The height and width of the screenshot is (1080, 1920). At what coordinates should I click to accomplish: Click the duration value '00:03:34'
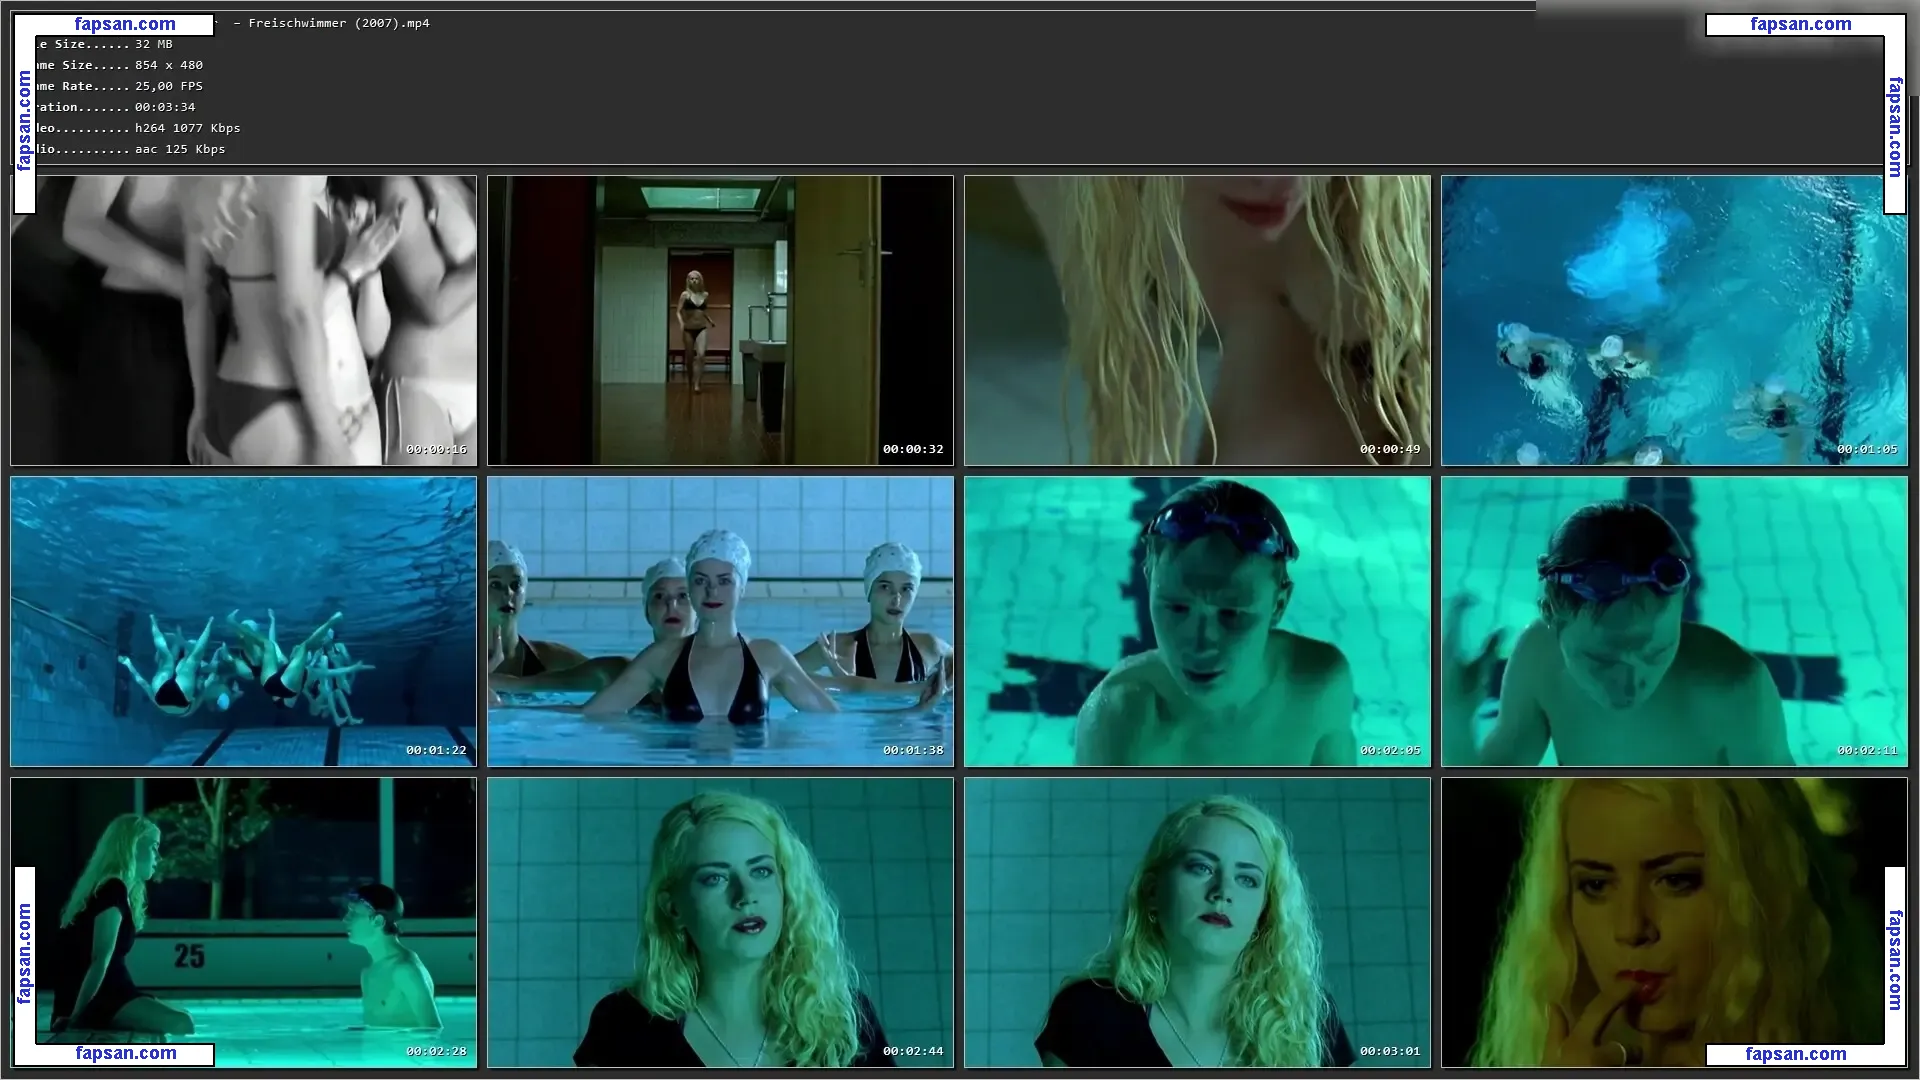[165, 107]
